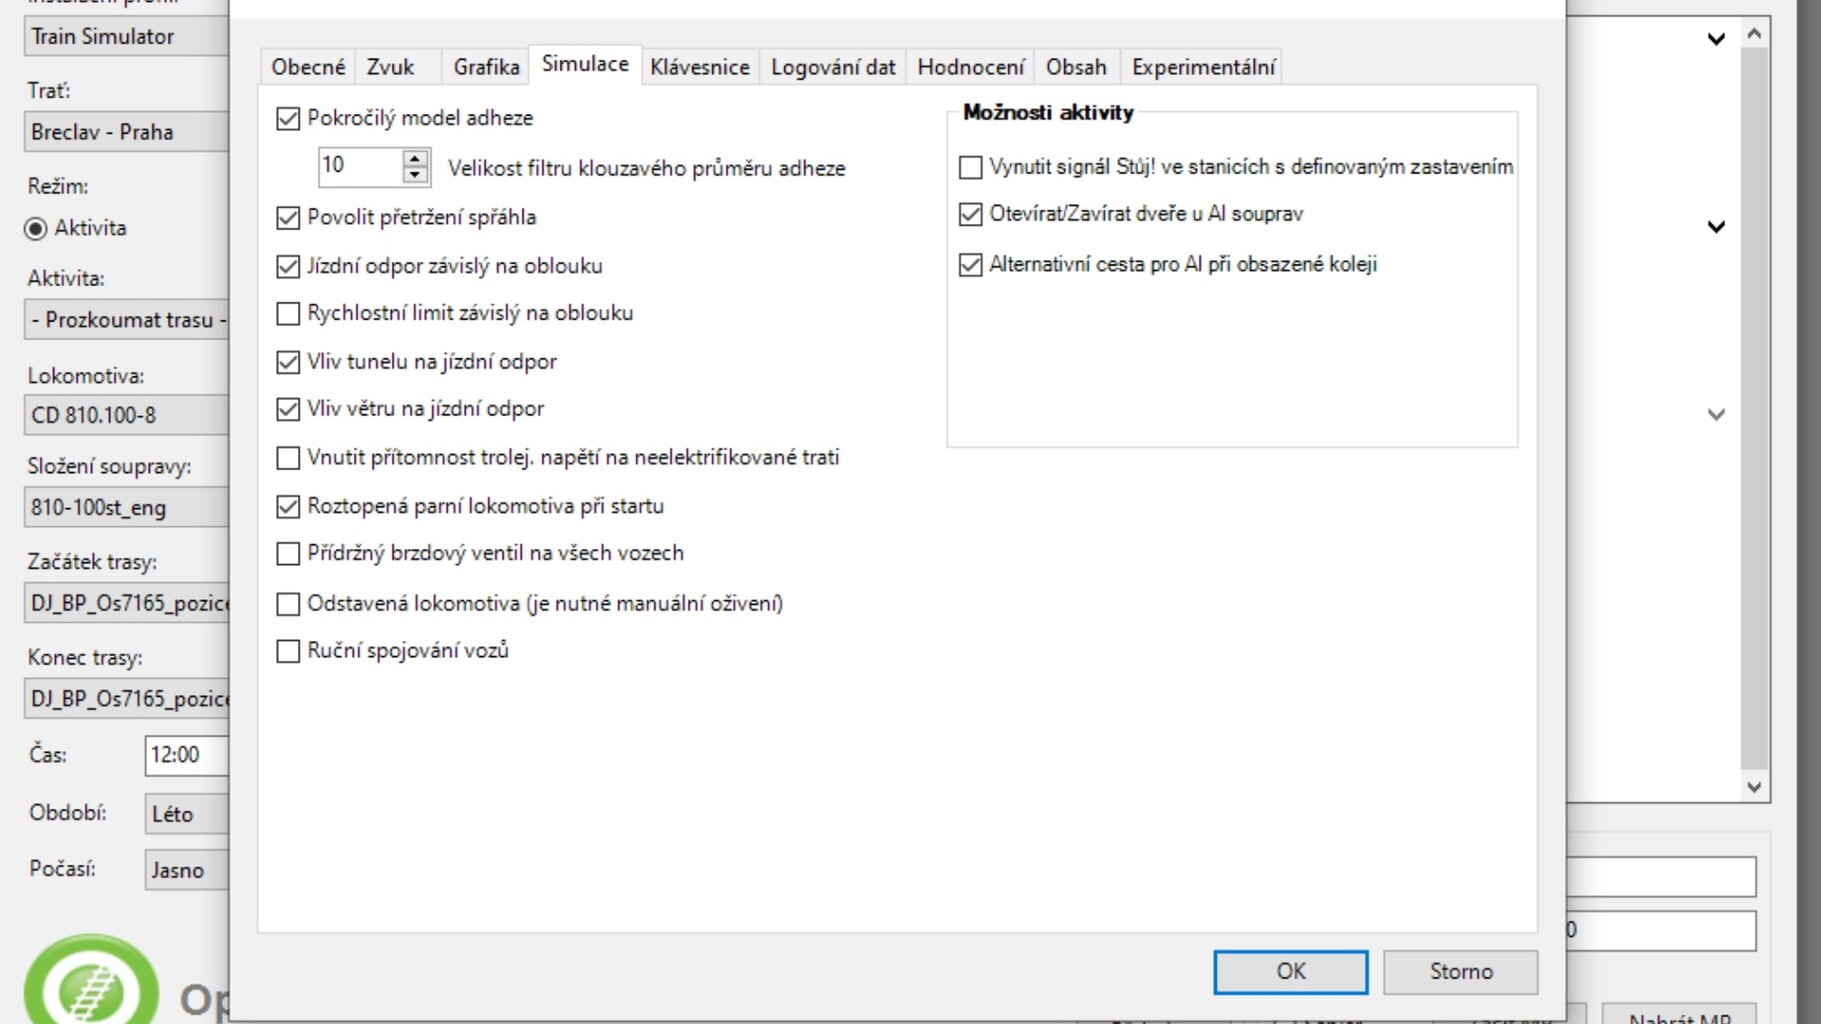Image resolution: width=1821 pixels, height=1024 pixels.
Task: Go to the Grafika tab
Action: pyautogui.click(x=486, y=67)
